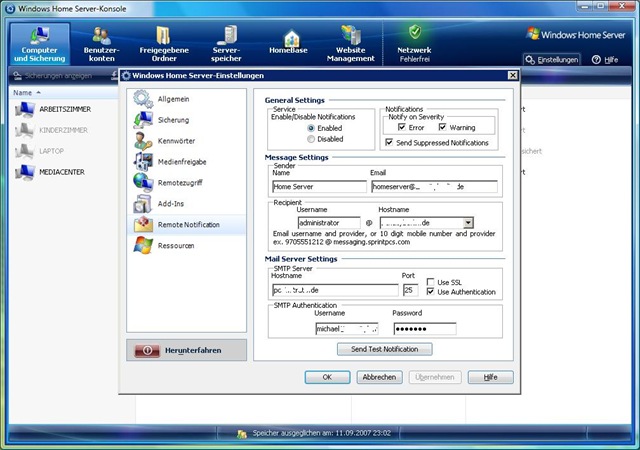Open the Hilfe link in the console header

point(605,60)
